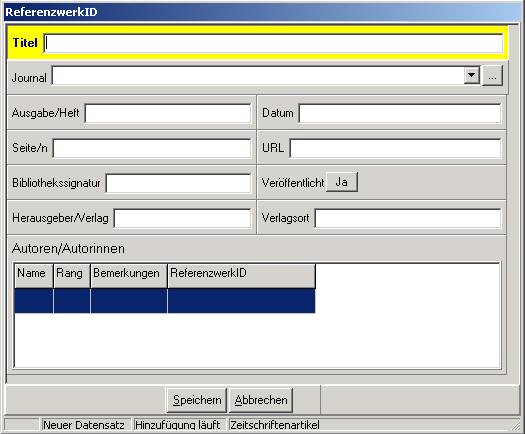This screenshot has width=525, height=434.
Task: Click into the Titel text field
Action: pyautogui.click(x=273, y=43)
